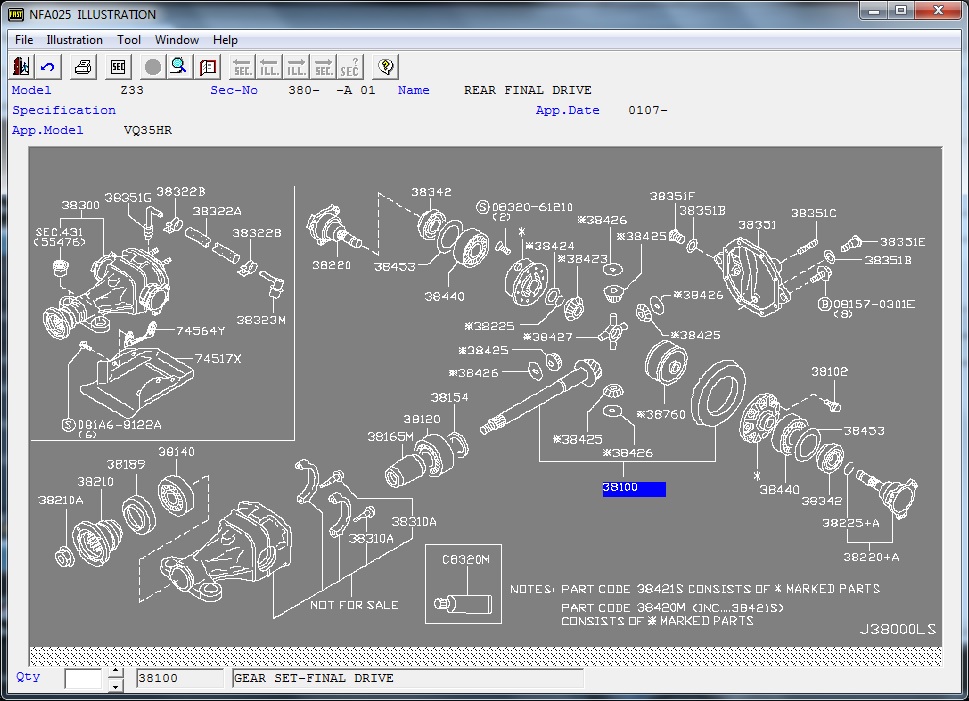
Task: Increase quantity with Qty up arrow
Action: click(x=115, y=672)
